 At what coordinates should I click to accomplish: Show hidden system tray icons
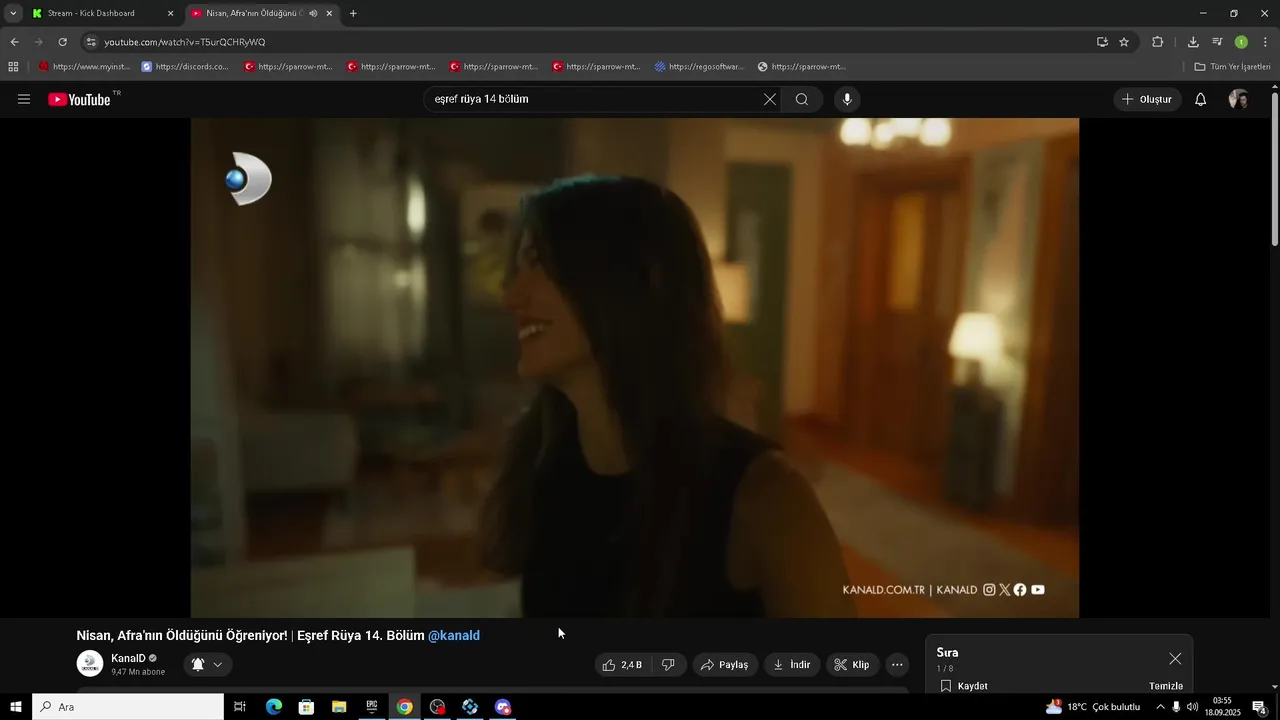[1160, 707]
